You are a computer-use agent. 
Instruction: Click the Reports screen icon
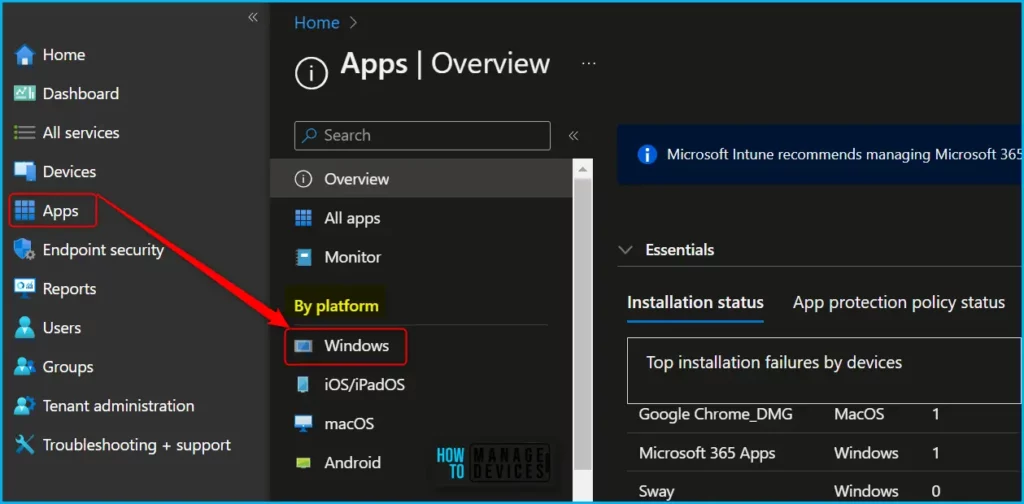coord(25,289)
